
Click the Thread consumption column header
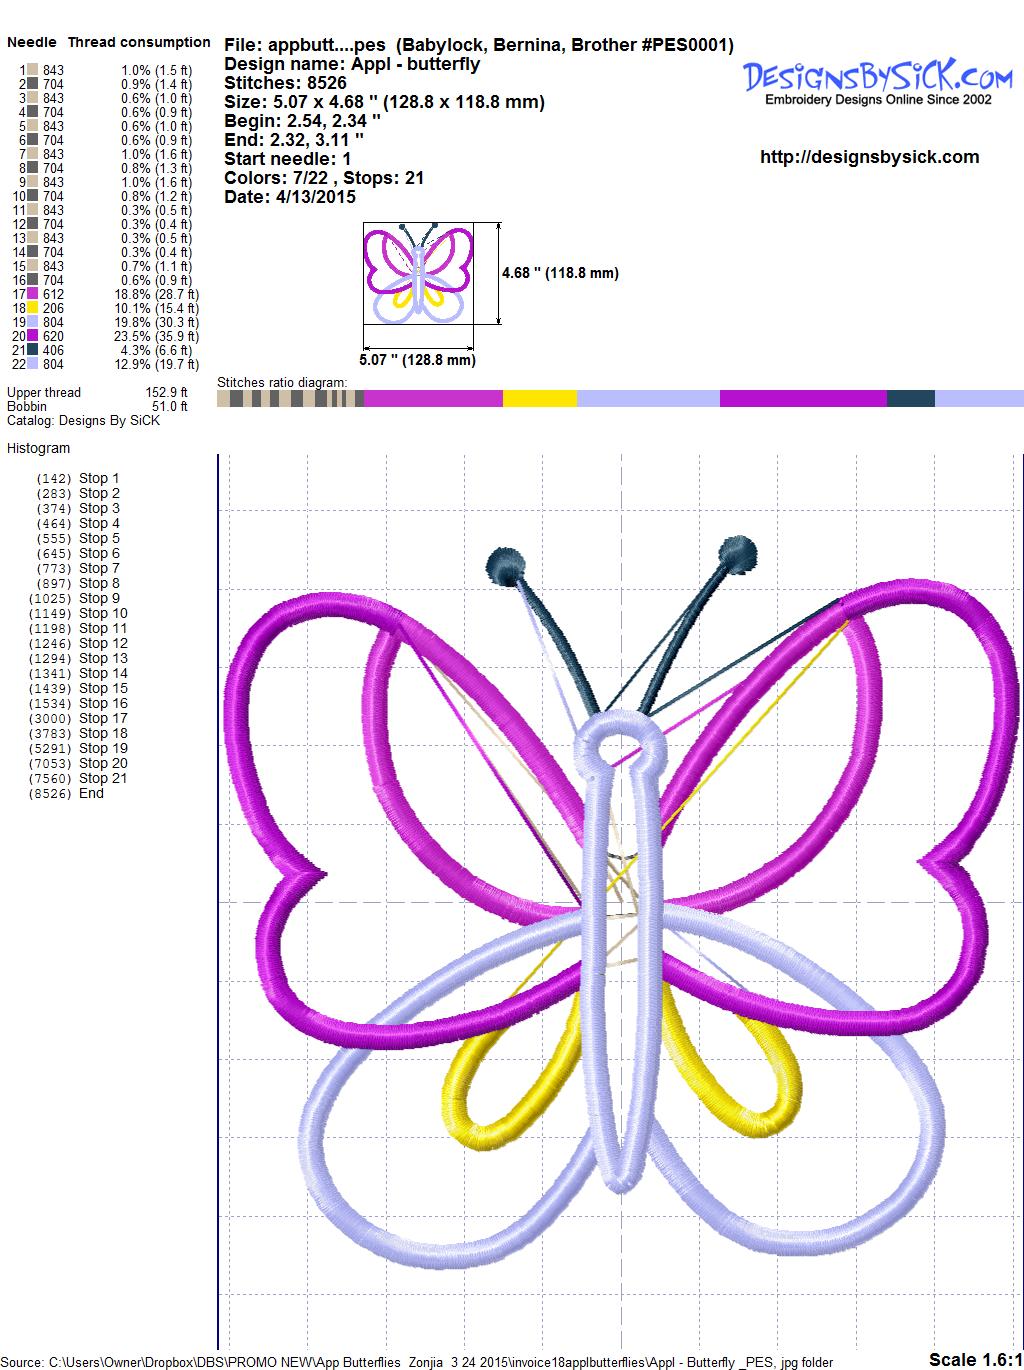(139, 42)
